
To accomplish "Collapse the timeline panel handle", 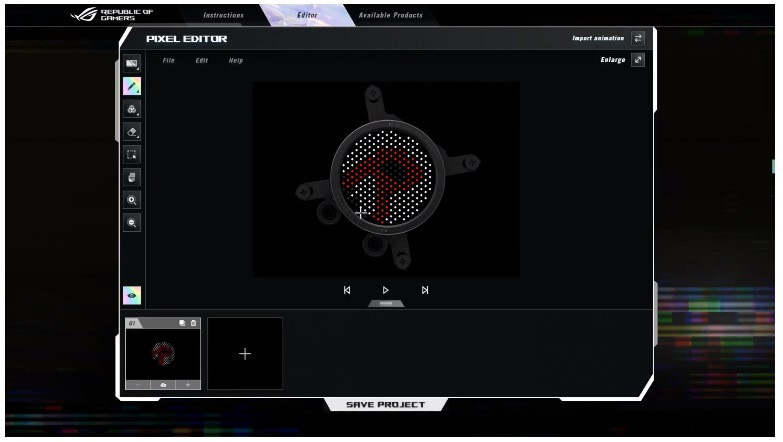I will click(x=386, y=303).
